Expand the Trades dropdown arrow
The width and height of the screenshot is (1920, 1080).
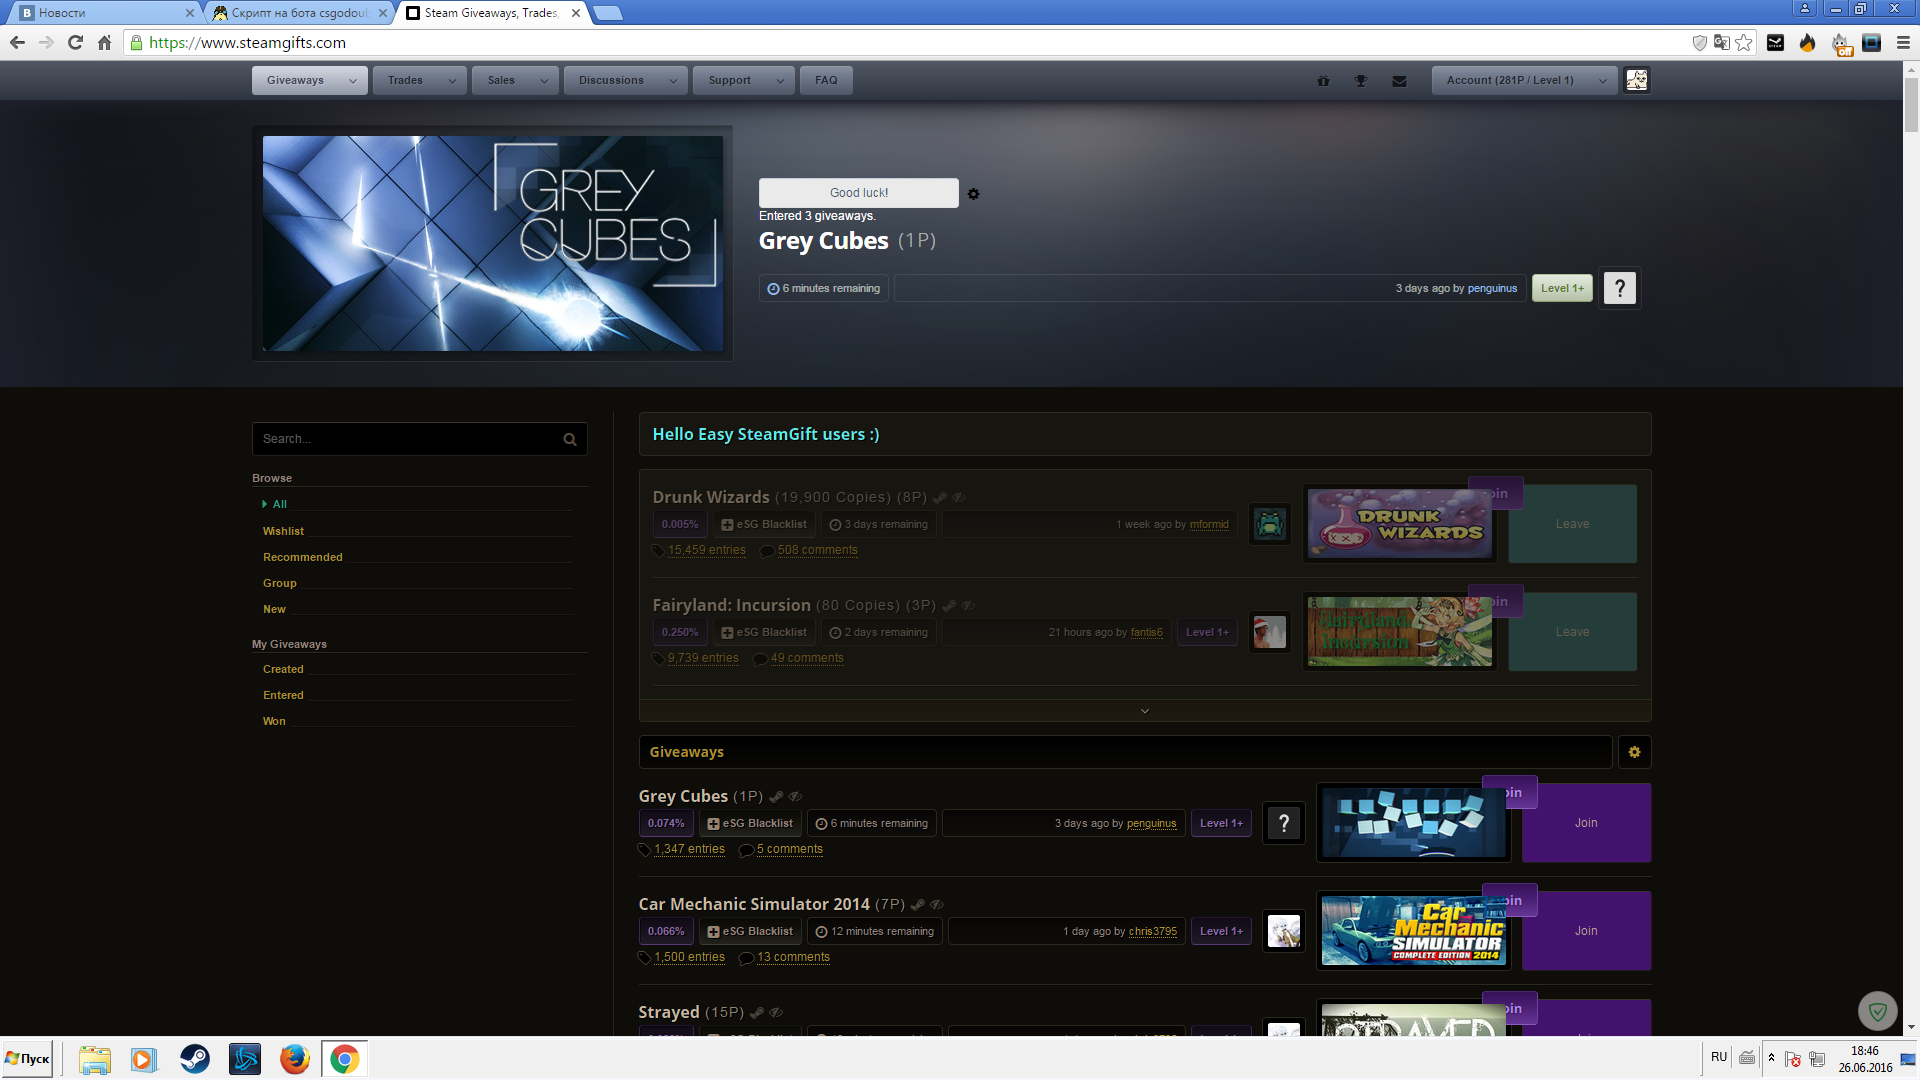(452, 81)
